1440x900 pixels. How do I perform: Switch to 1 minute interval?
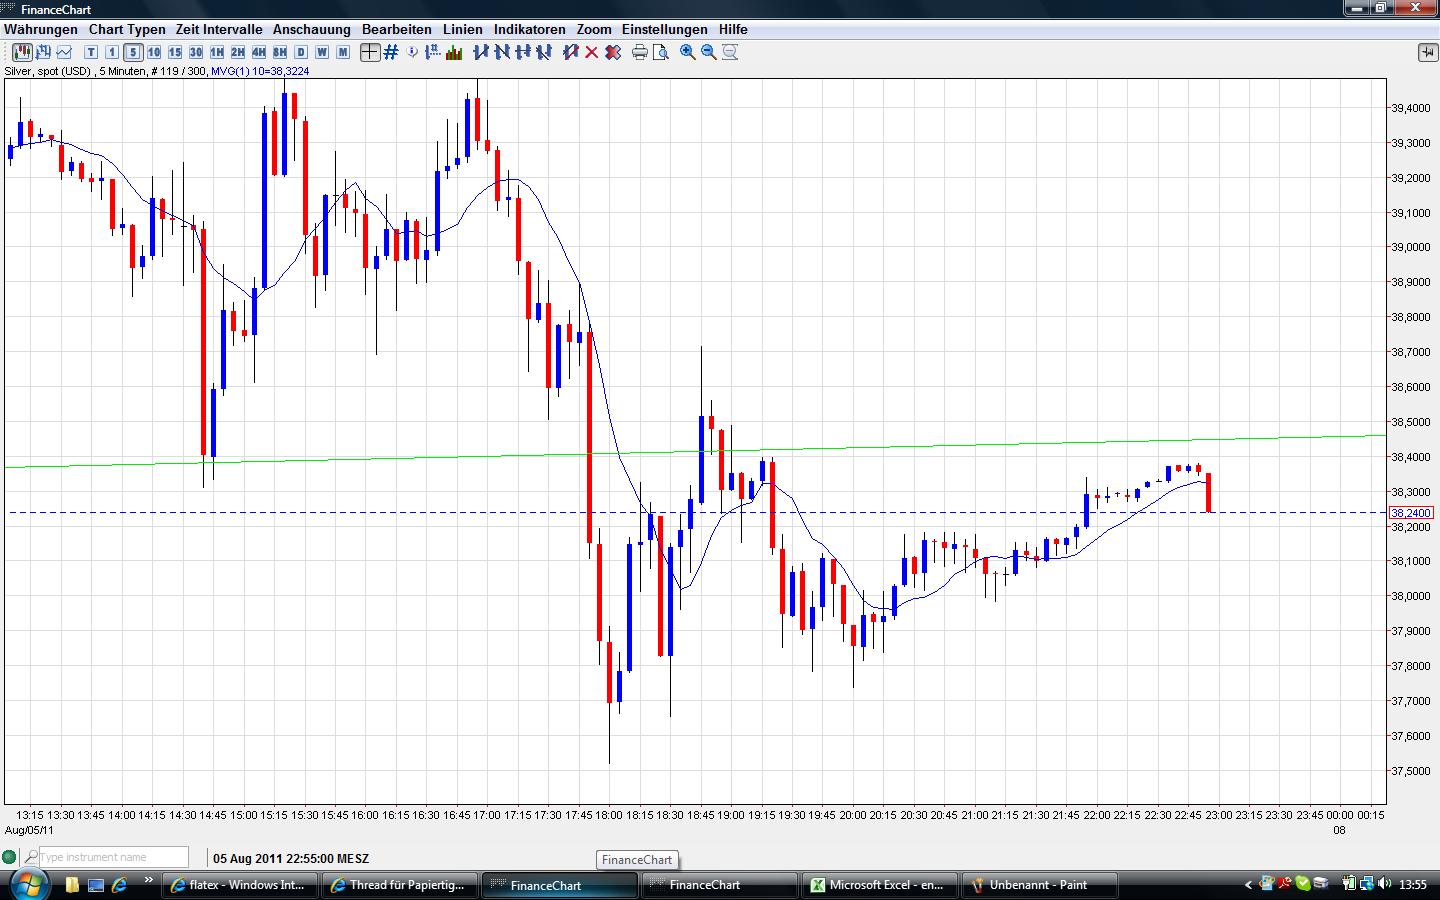[112, 52]
